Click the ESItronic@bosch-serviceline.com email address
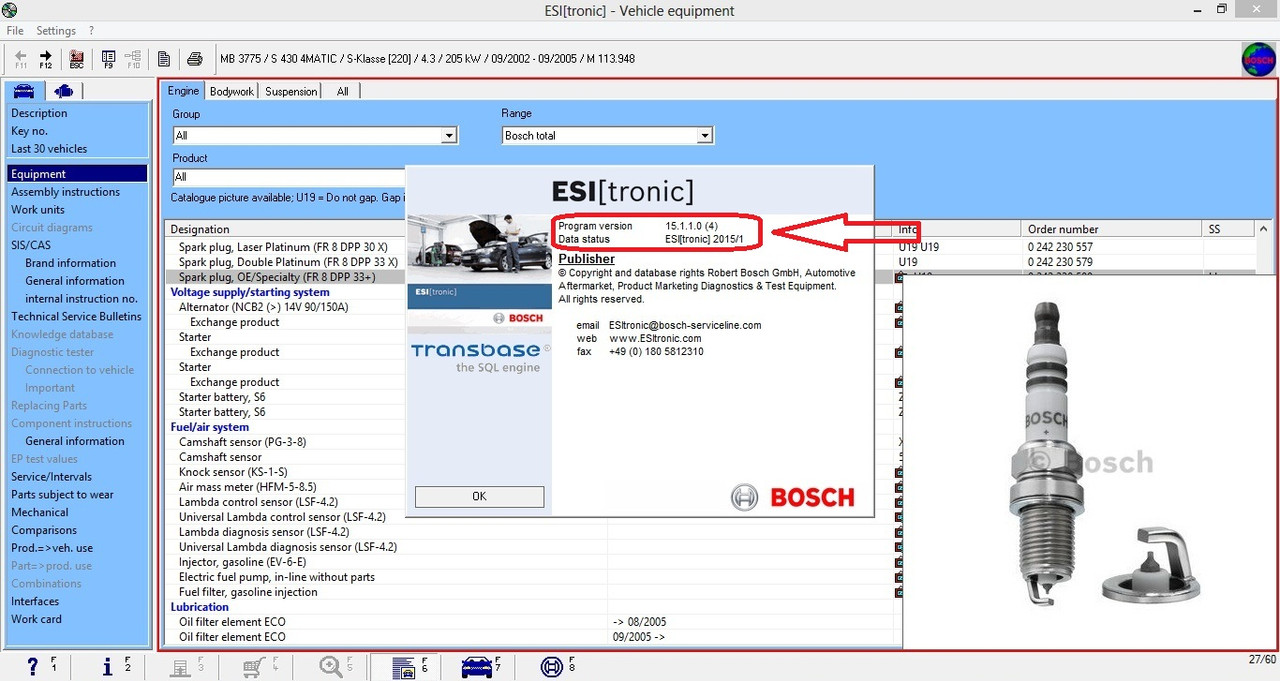This screenshot has height=681, width=1280. pyautogui.click(x=685, y=326)
